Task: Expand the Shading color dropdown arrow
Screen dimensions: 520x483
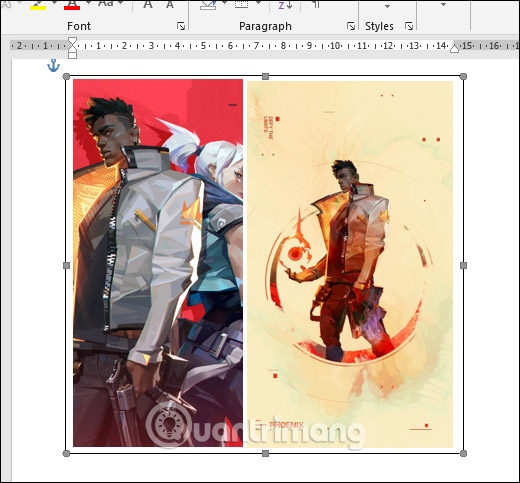Action: (x=224, y=3)
